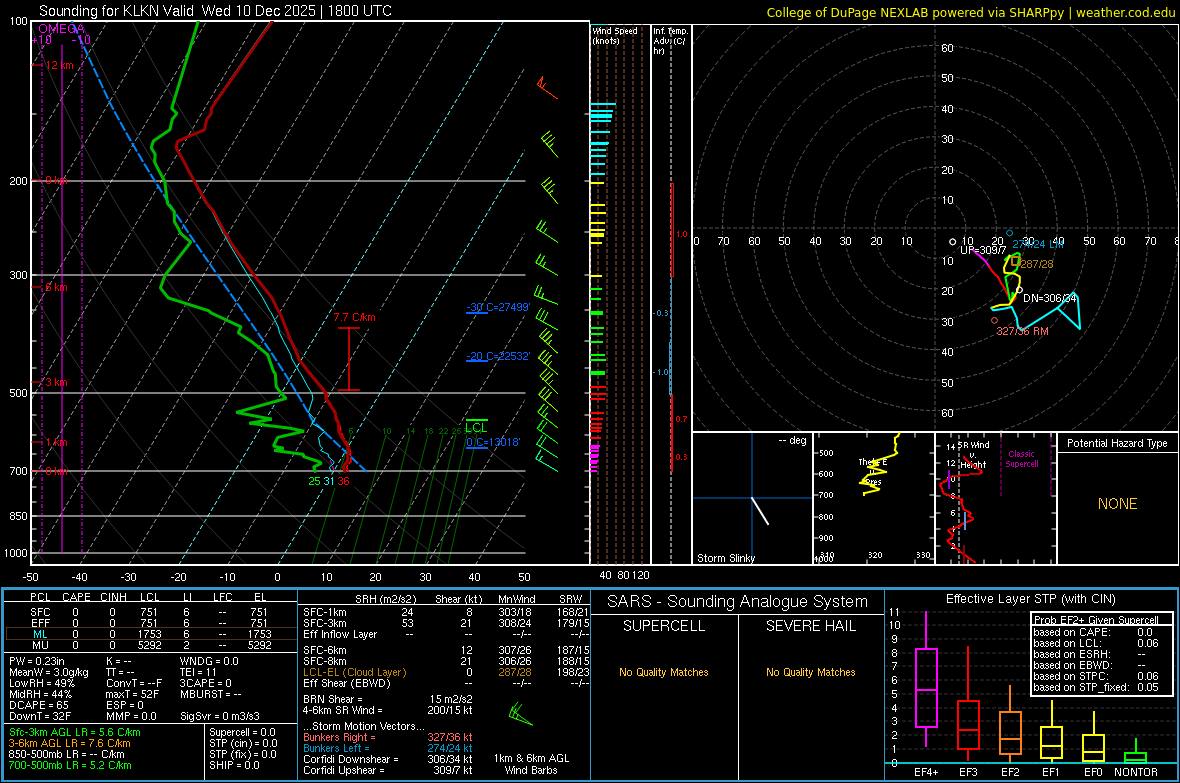Click the 'Eff Shear (EBWD)' row label
Image resolution: width=1180 pixels, height=783 pixels.
(x=347, y=683)
